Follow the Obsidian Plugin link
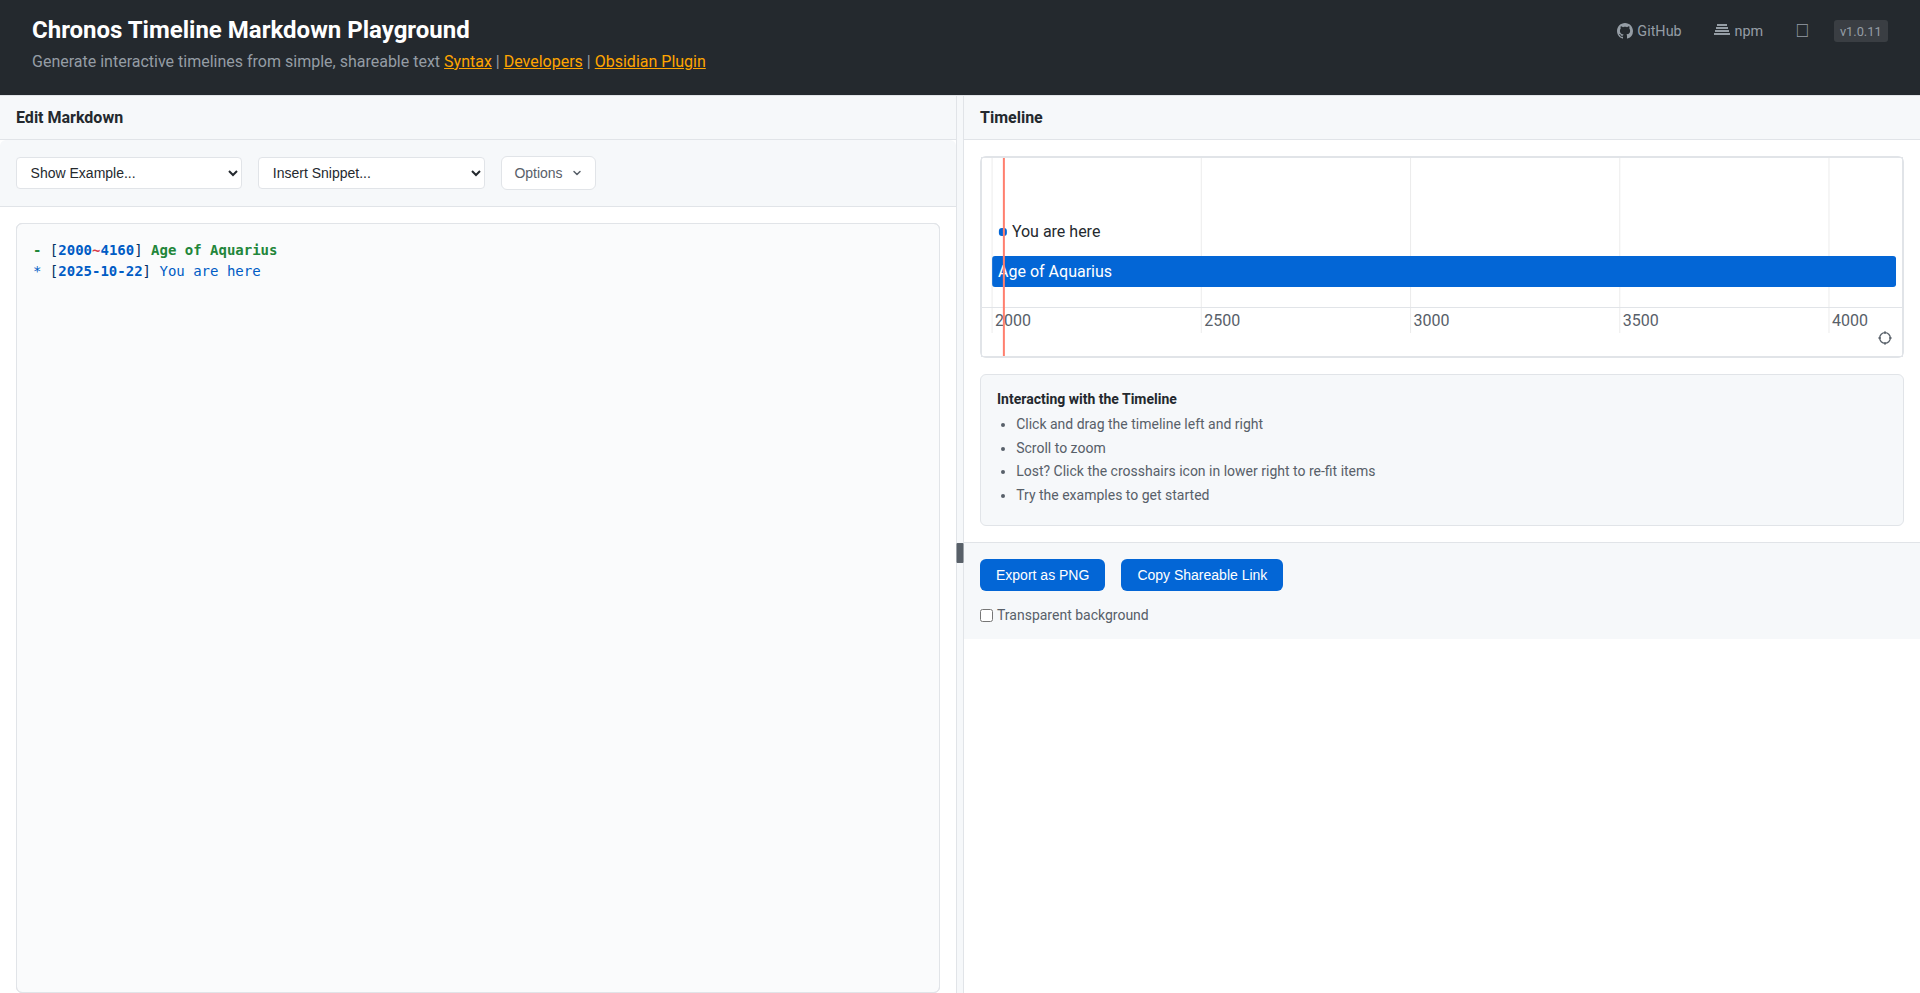1920x993 pixels. (x=650, y=61)
